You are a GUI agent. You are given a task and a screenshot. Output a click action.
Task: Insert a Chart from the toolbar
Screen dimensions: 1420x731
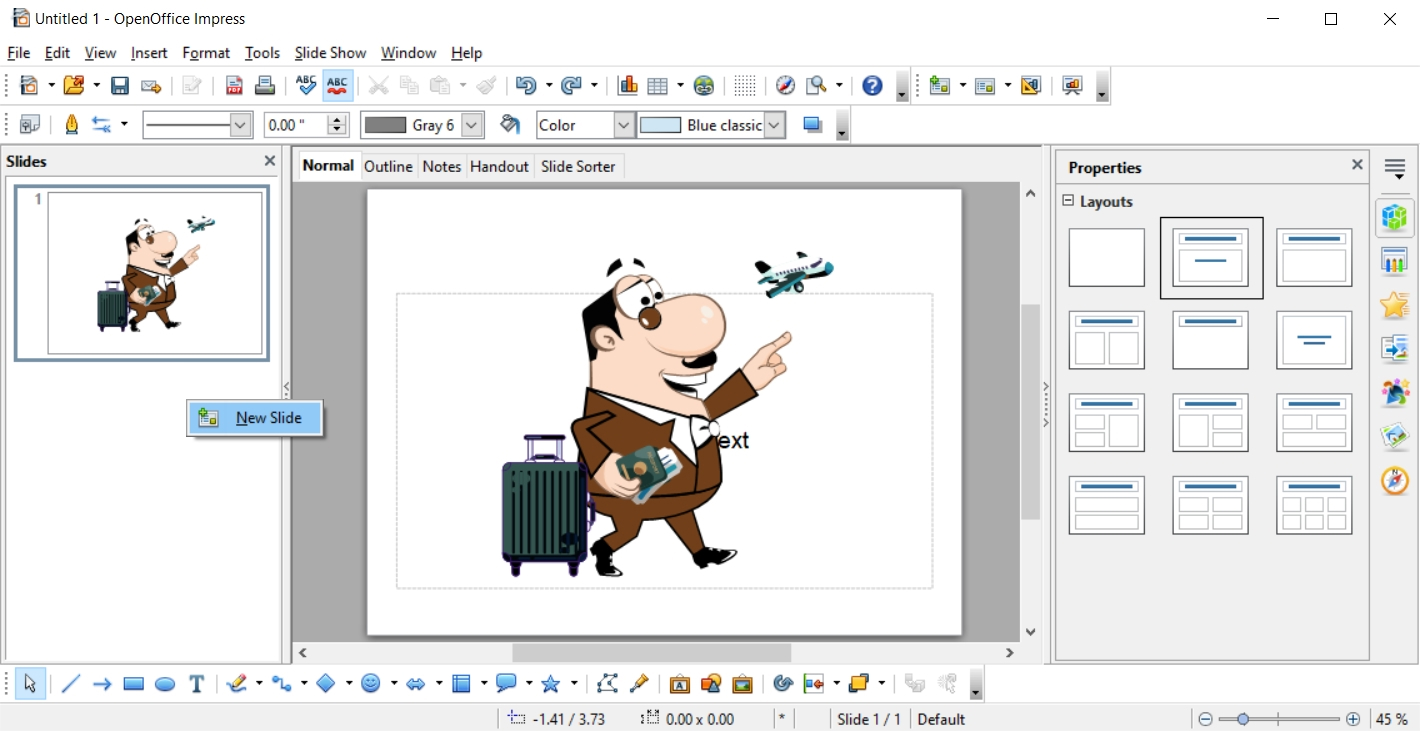coord(628,86)
